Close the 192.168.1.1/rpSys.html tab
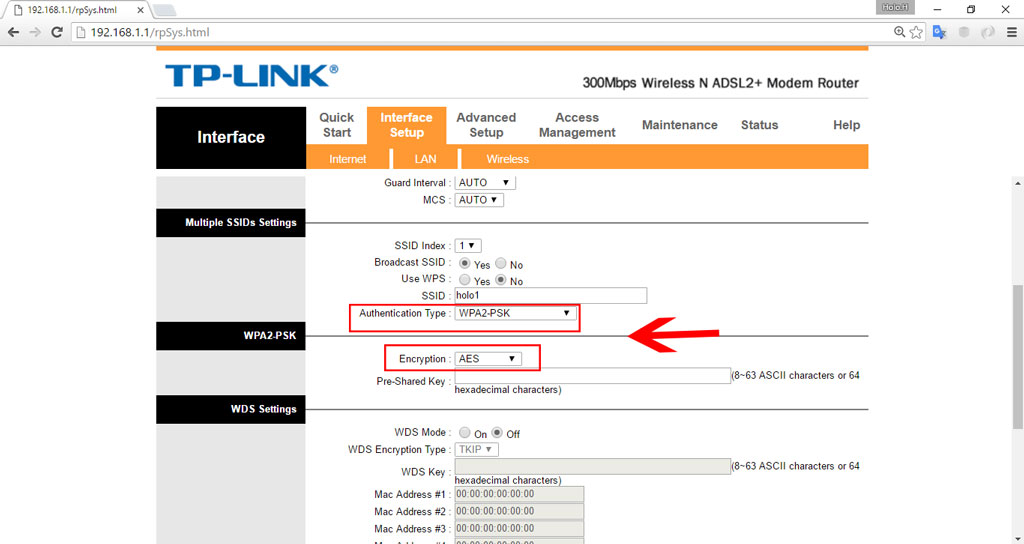The image size is (1024, 544). pos(140,10)
